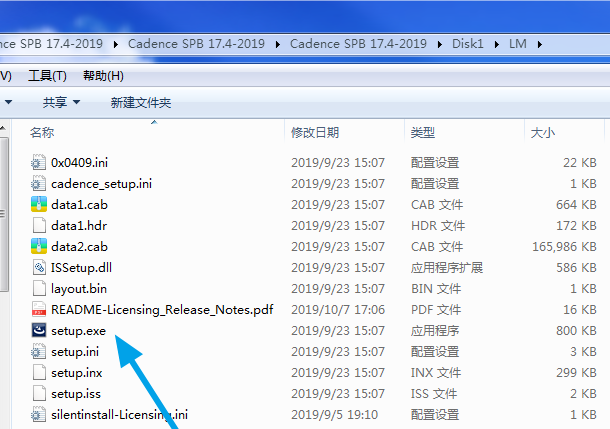Select the setup.exe installer icon
610x429 pixels.
tap(39, 330)
